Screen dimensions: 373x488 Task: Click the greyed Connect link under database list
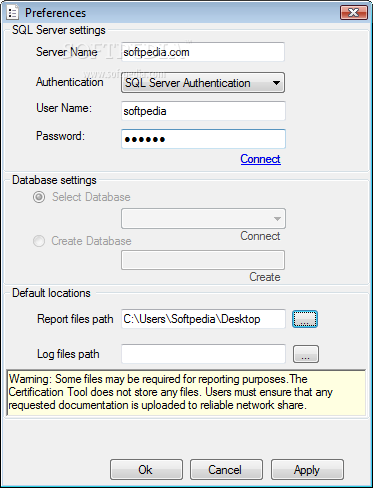[260, 236]
